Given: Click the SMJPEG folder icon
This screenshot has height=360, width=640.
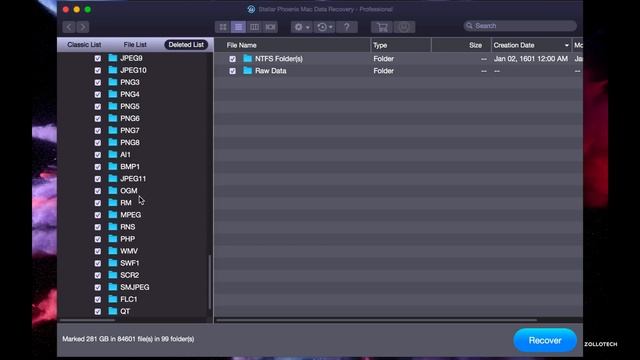Looking at the screenshot, I should 113,287.
